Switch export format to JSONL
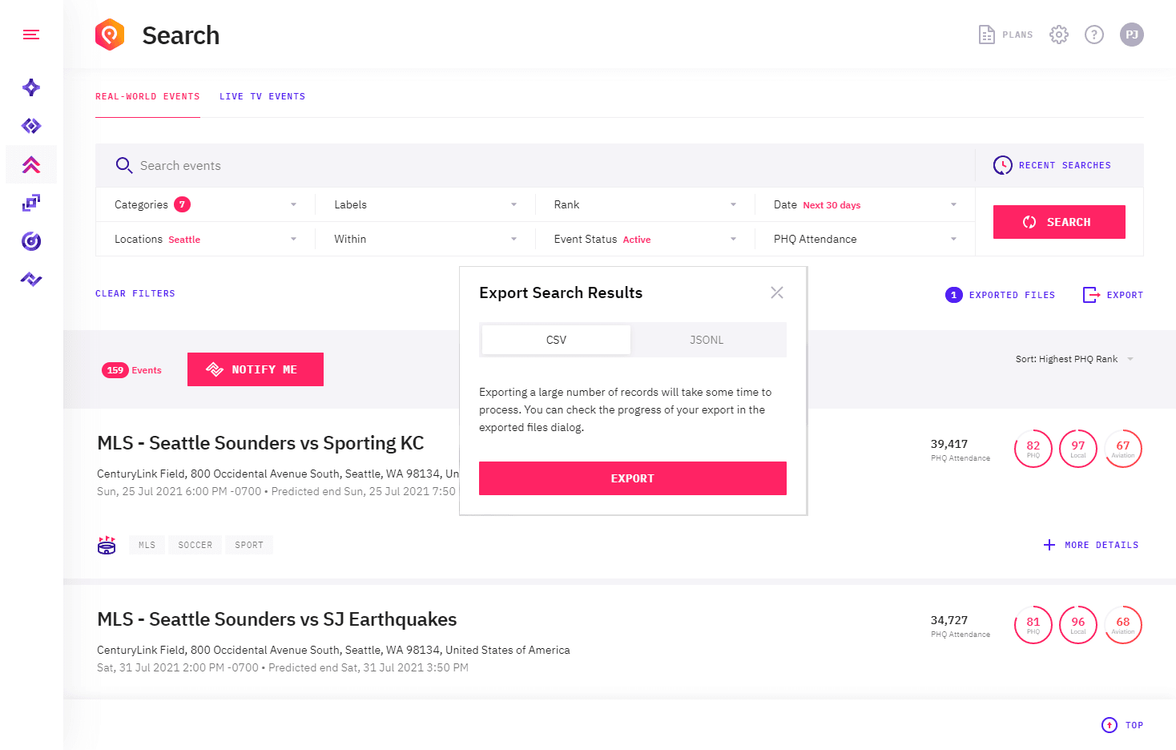 tap(706, 339)
